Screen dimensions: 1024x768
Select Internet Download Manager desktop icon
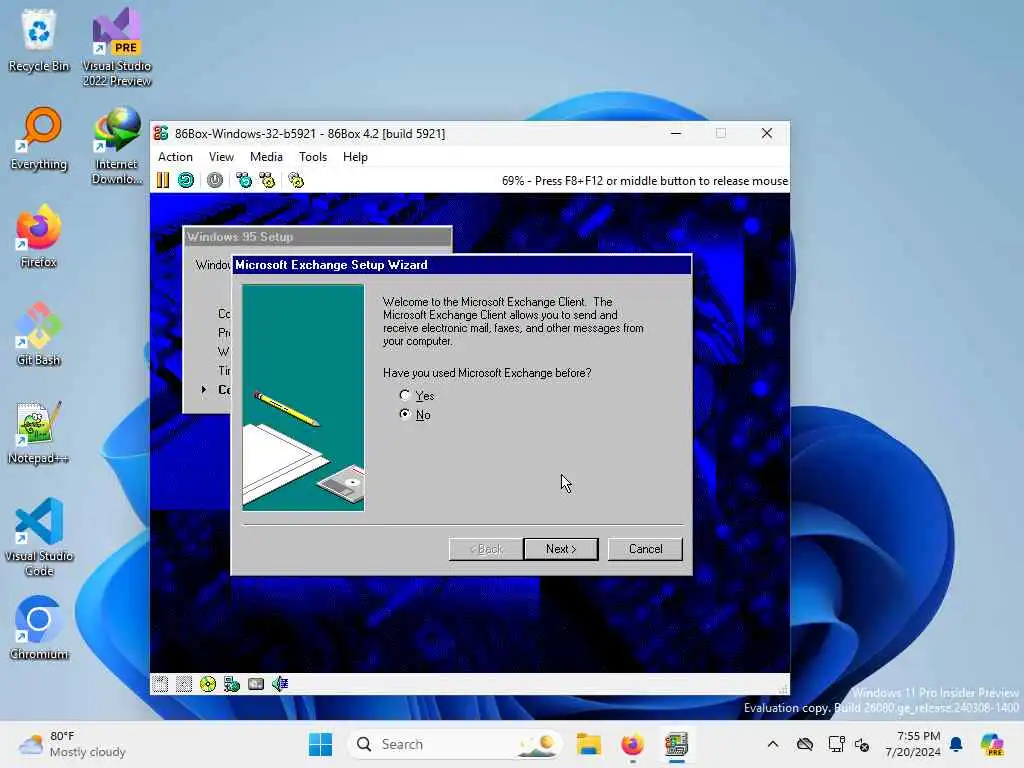(117, 146)
